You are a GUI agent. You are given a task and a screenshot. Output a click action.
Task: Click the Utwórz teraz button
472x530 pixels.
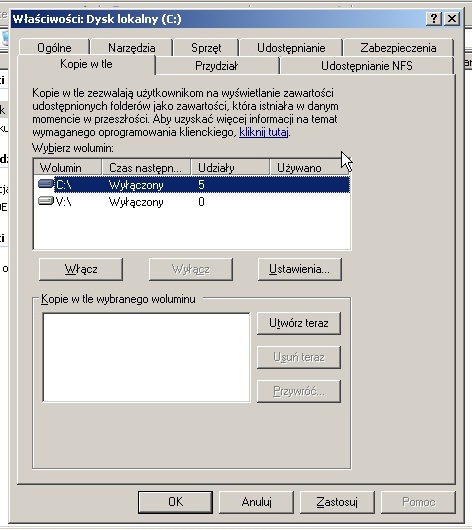(299, 323)
